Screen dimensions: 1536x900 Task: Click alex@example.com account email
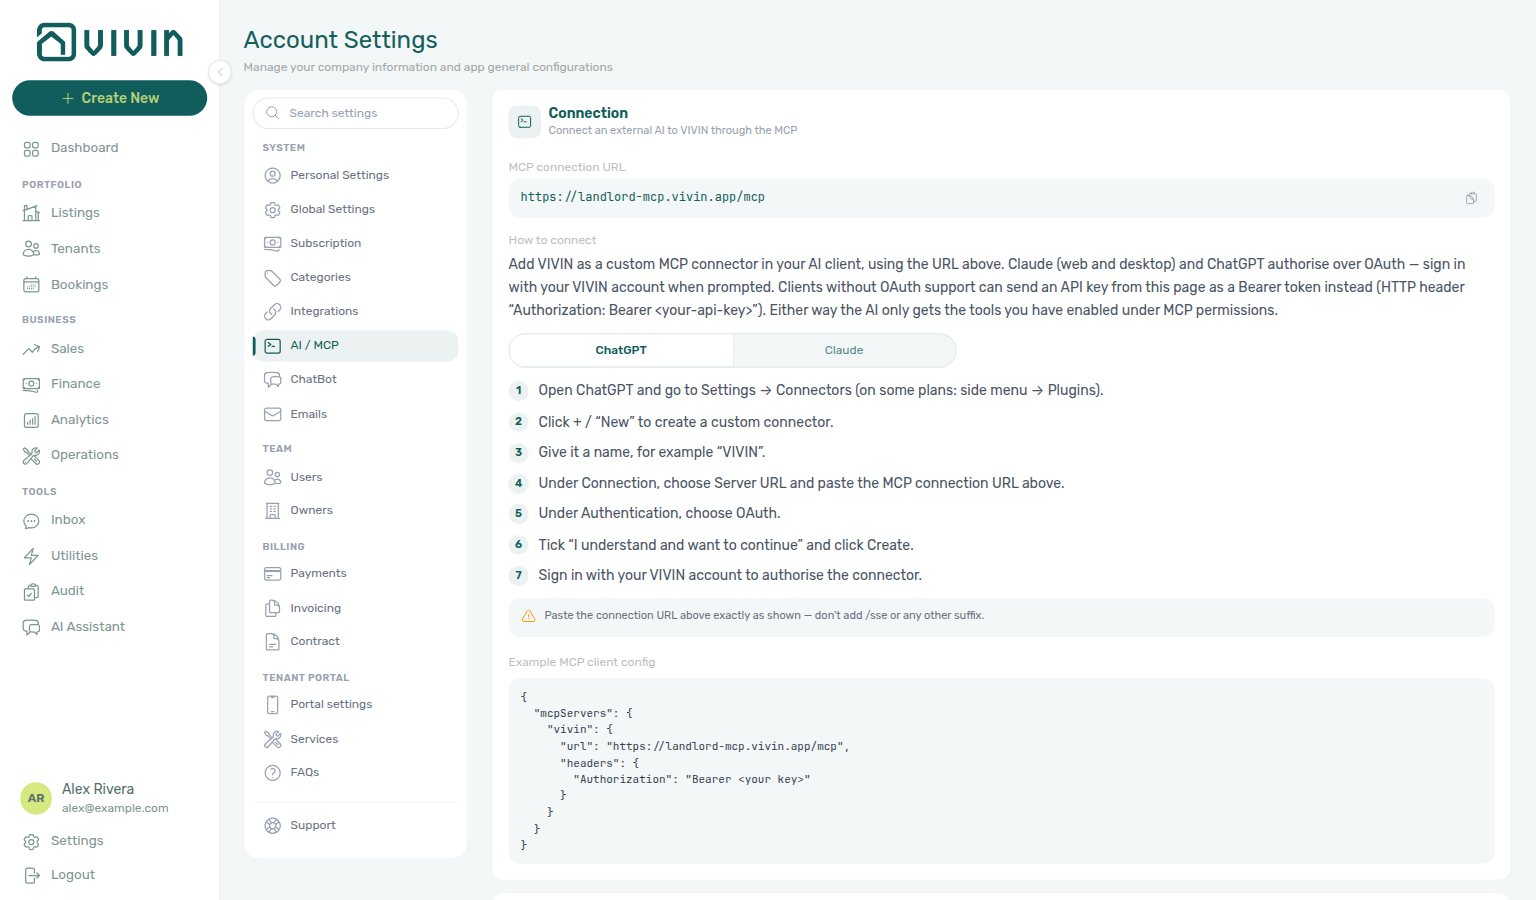[x=115, y=808]
